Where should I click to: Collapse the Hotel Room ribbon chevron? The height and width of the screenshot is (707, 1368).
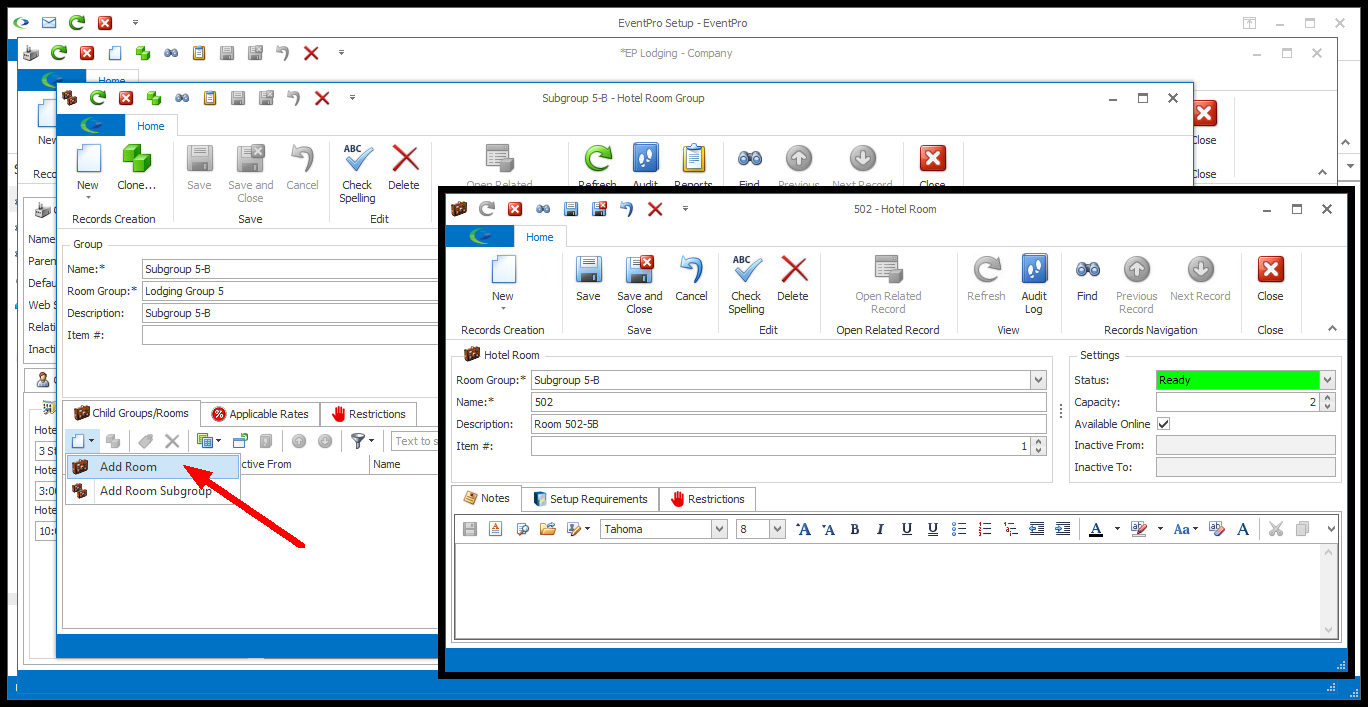(1331, 328)
